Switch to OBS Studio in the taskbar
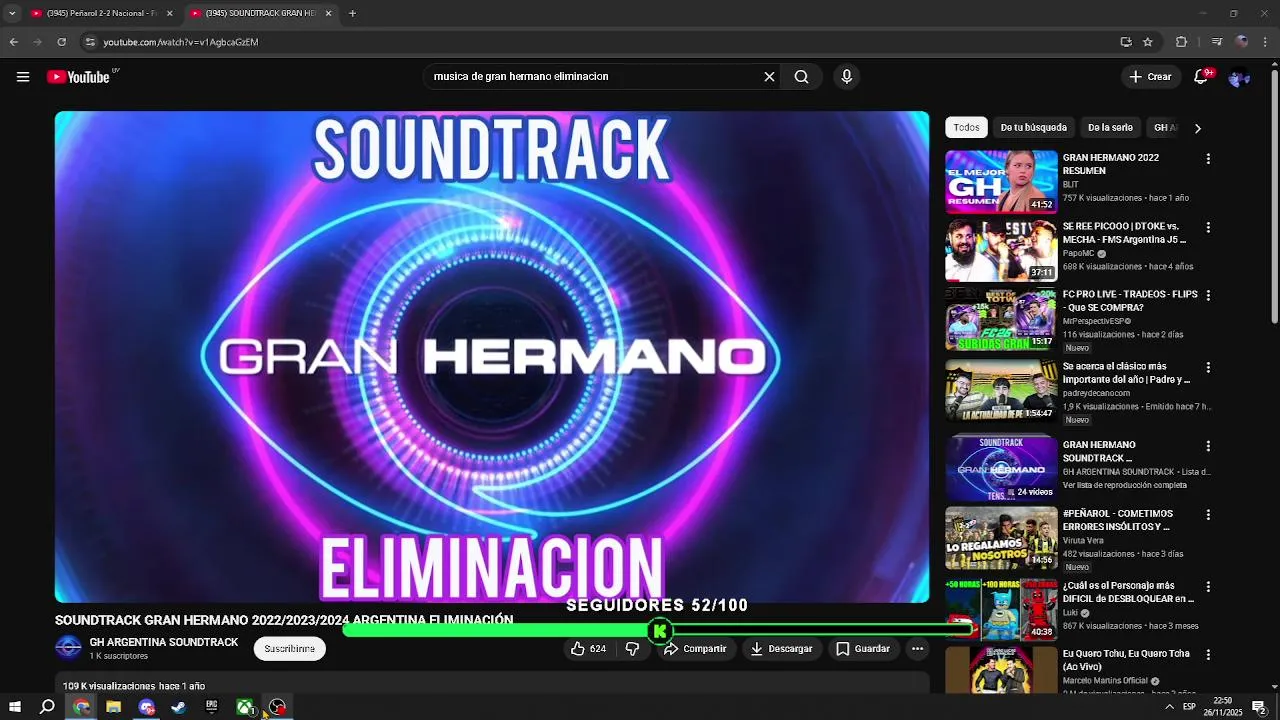Screen dimensions: 1280x720 point(277,707)
